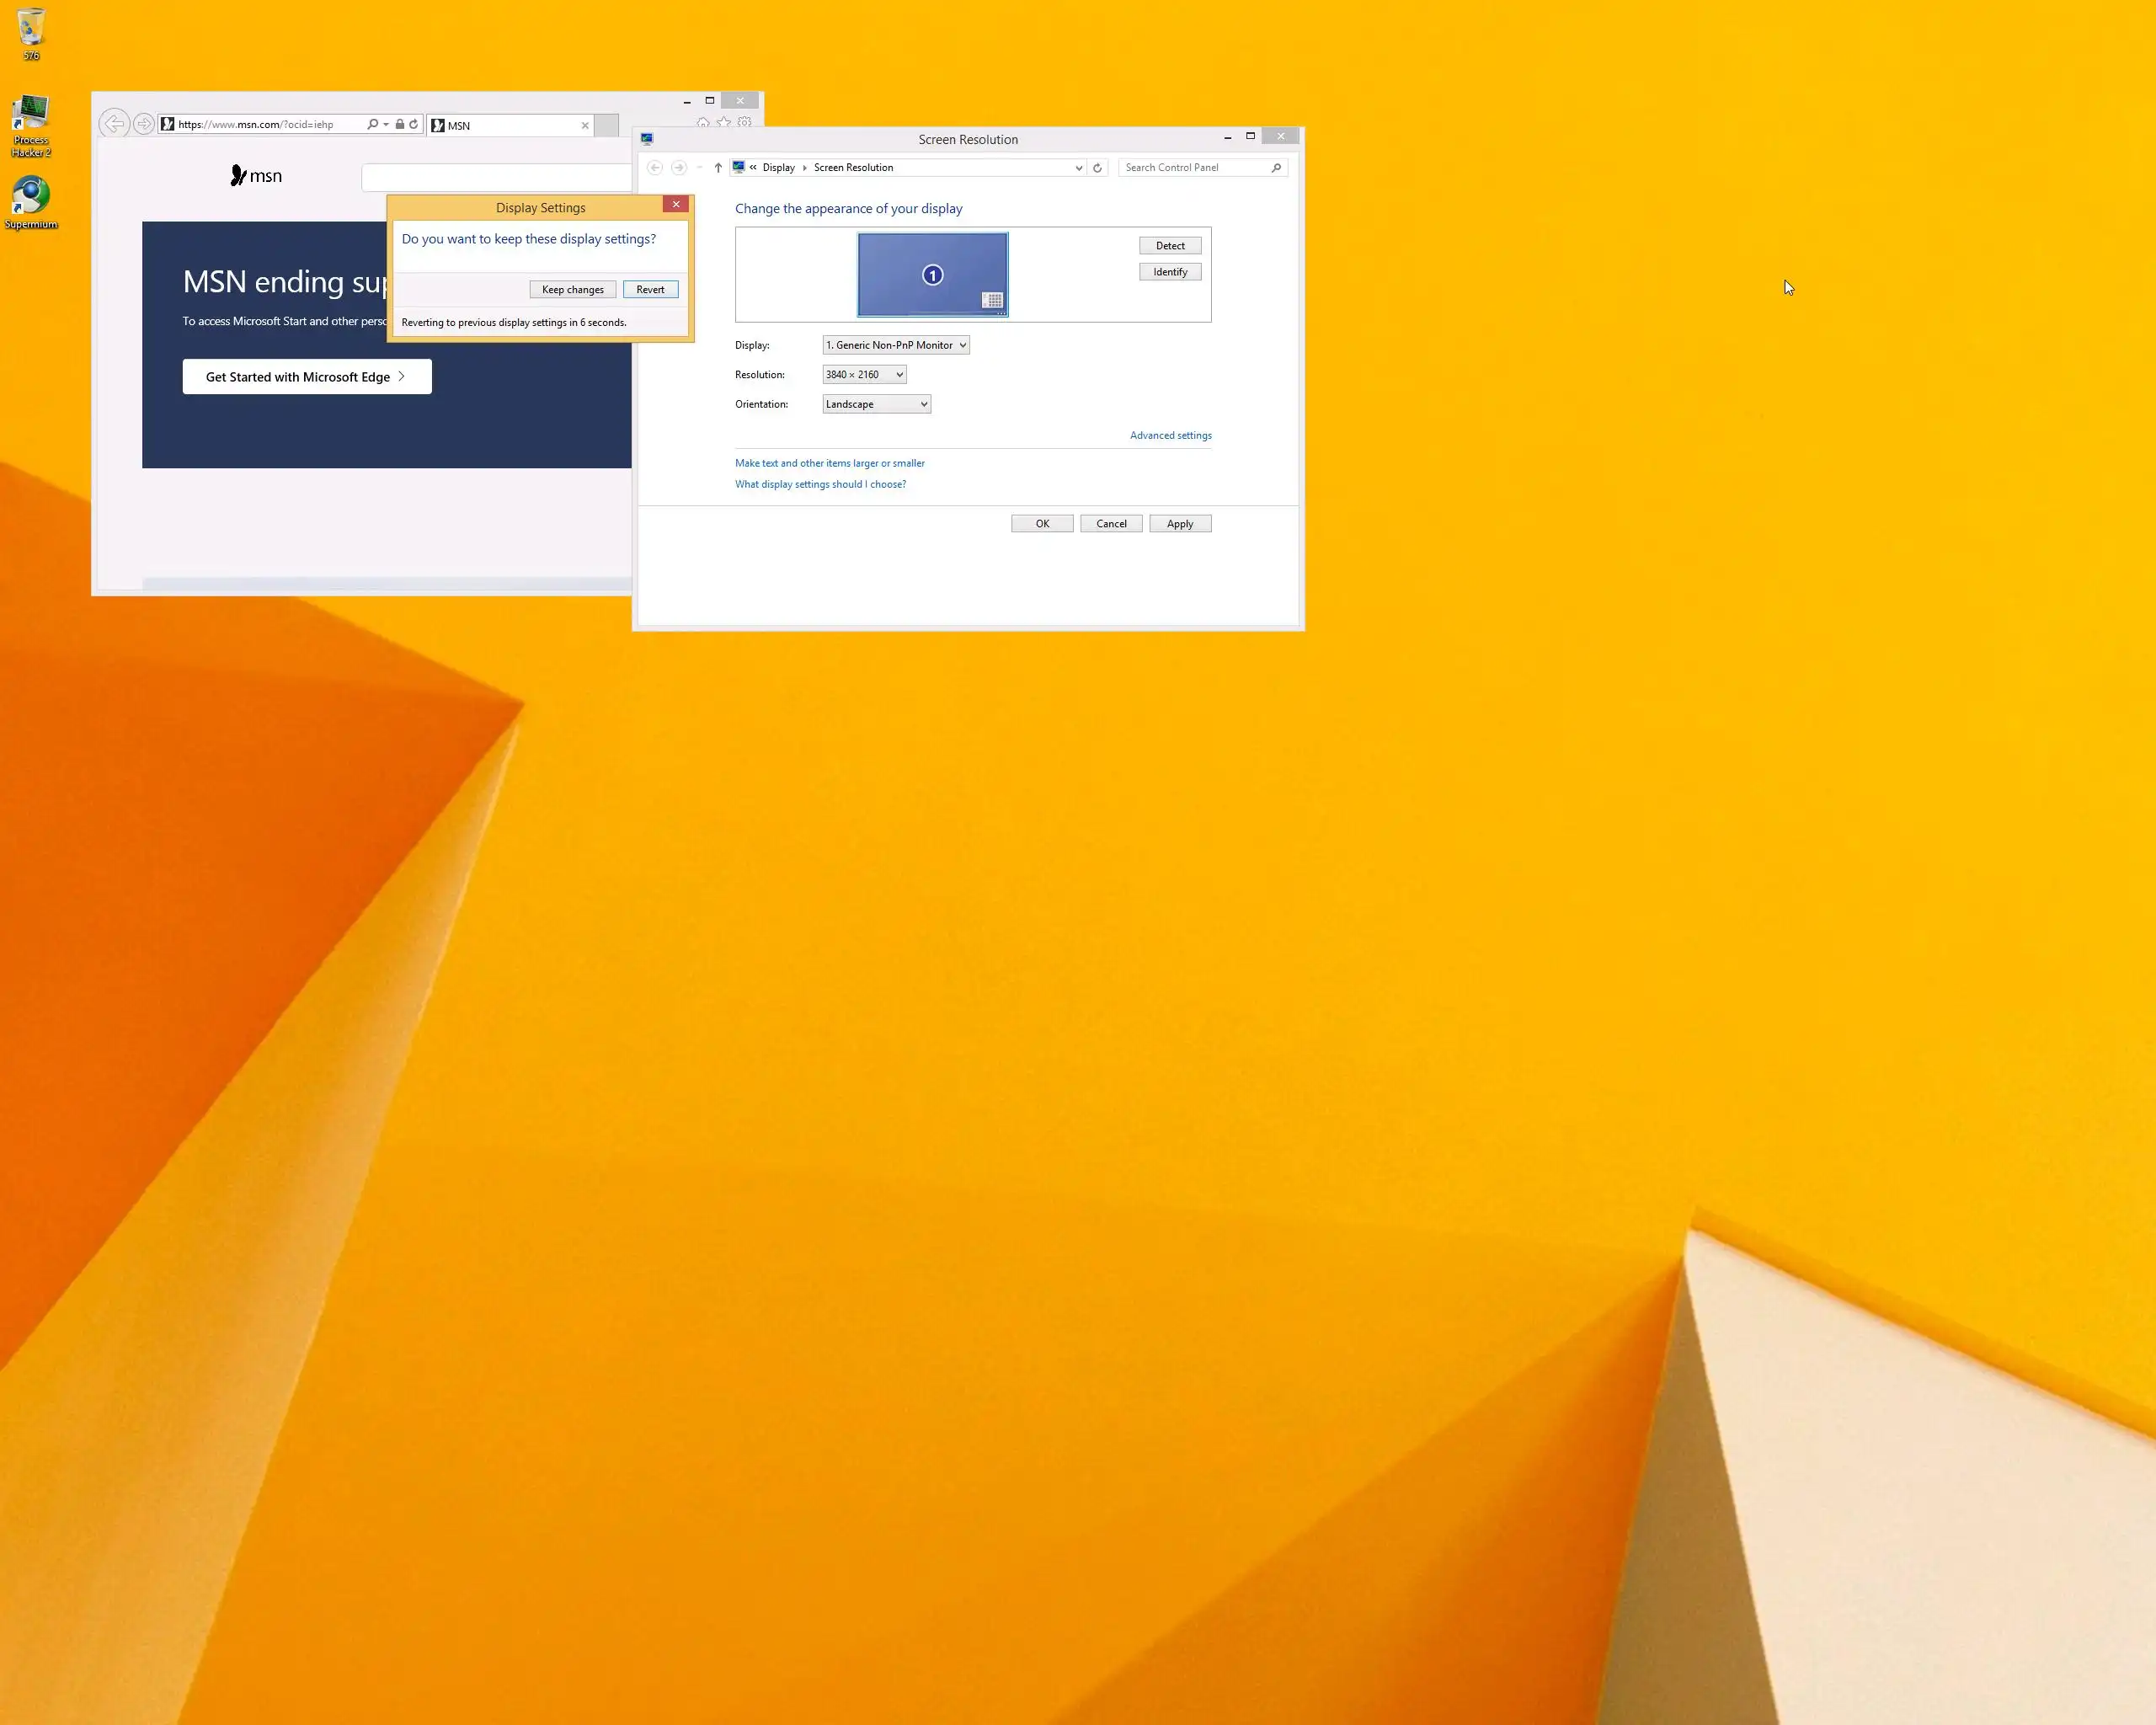2156x1725 pixels.
Task: Refresh the MSN page in Internet Explorer
Action: (413, 124)
